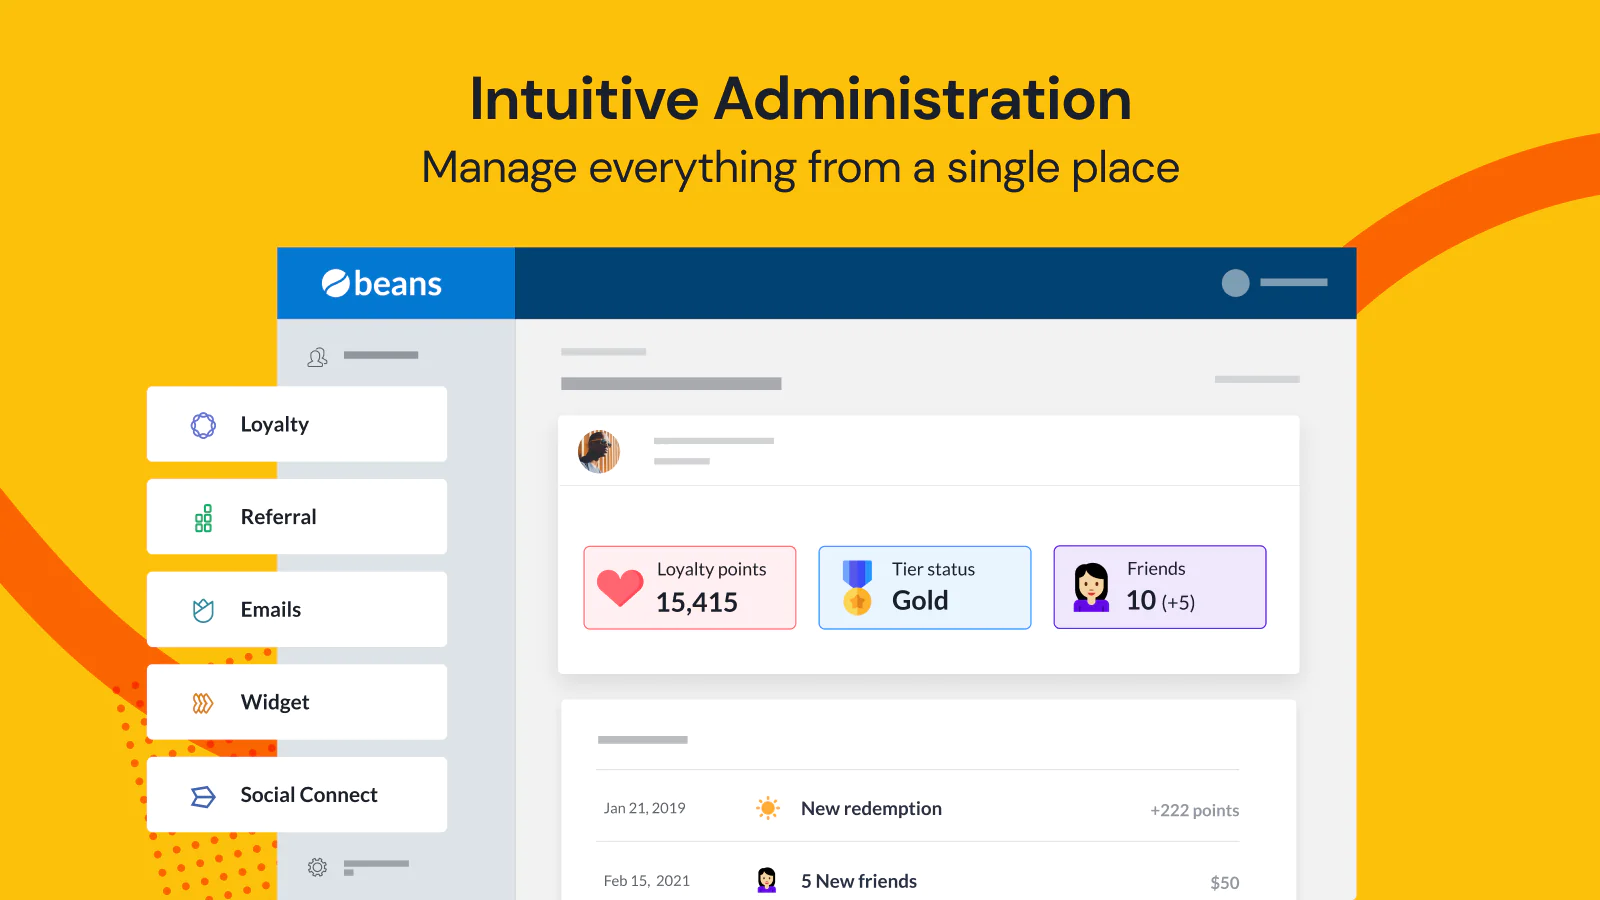Screen dimensions: 1600x900
Task: Click the '+222 points' value
Action: click(1195, 810)
